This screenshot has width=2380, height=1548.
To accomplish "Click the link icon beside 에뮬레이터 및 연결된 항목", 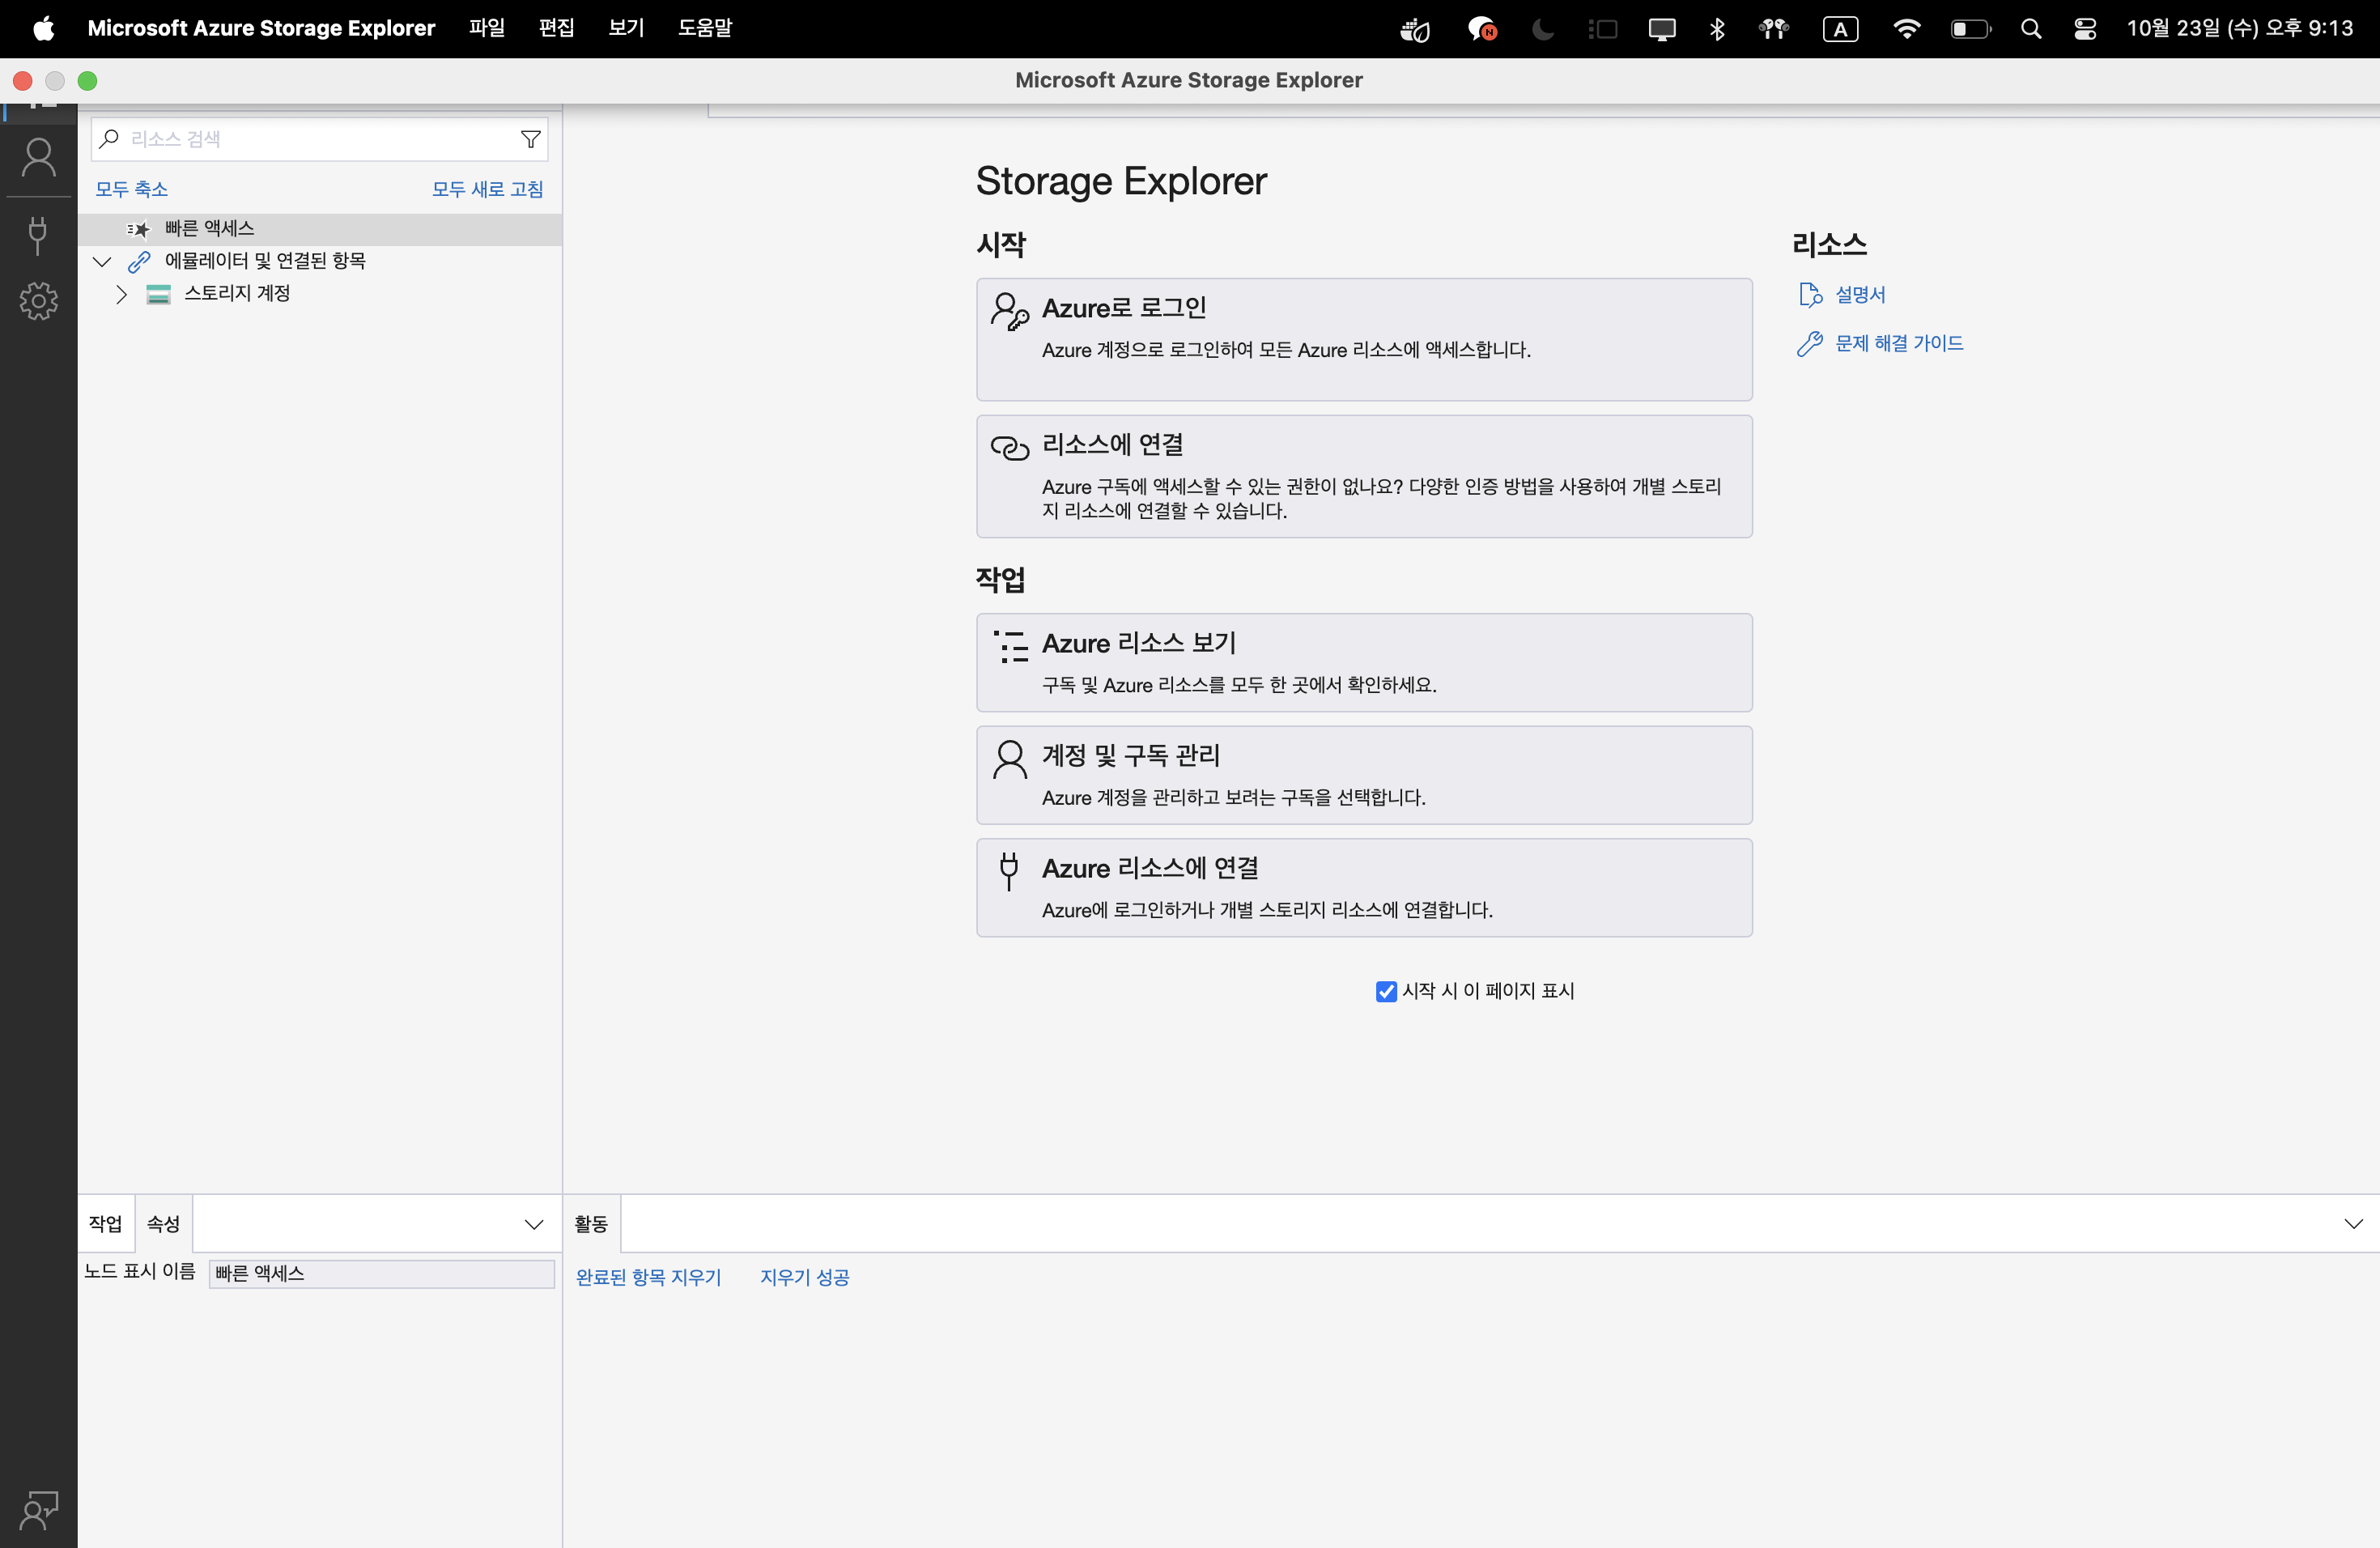I will click(139, 262).
